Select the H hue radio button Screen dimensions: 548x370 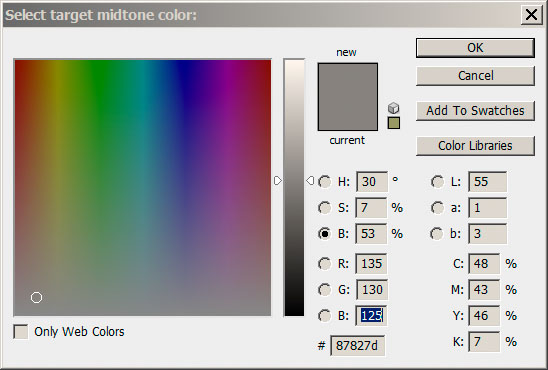point(325,181)
